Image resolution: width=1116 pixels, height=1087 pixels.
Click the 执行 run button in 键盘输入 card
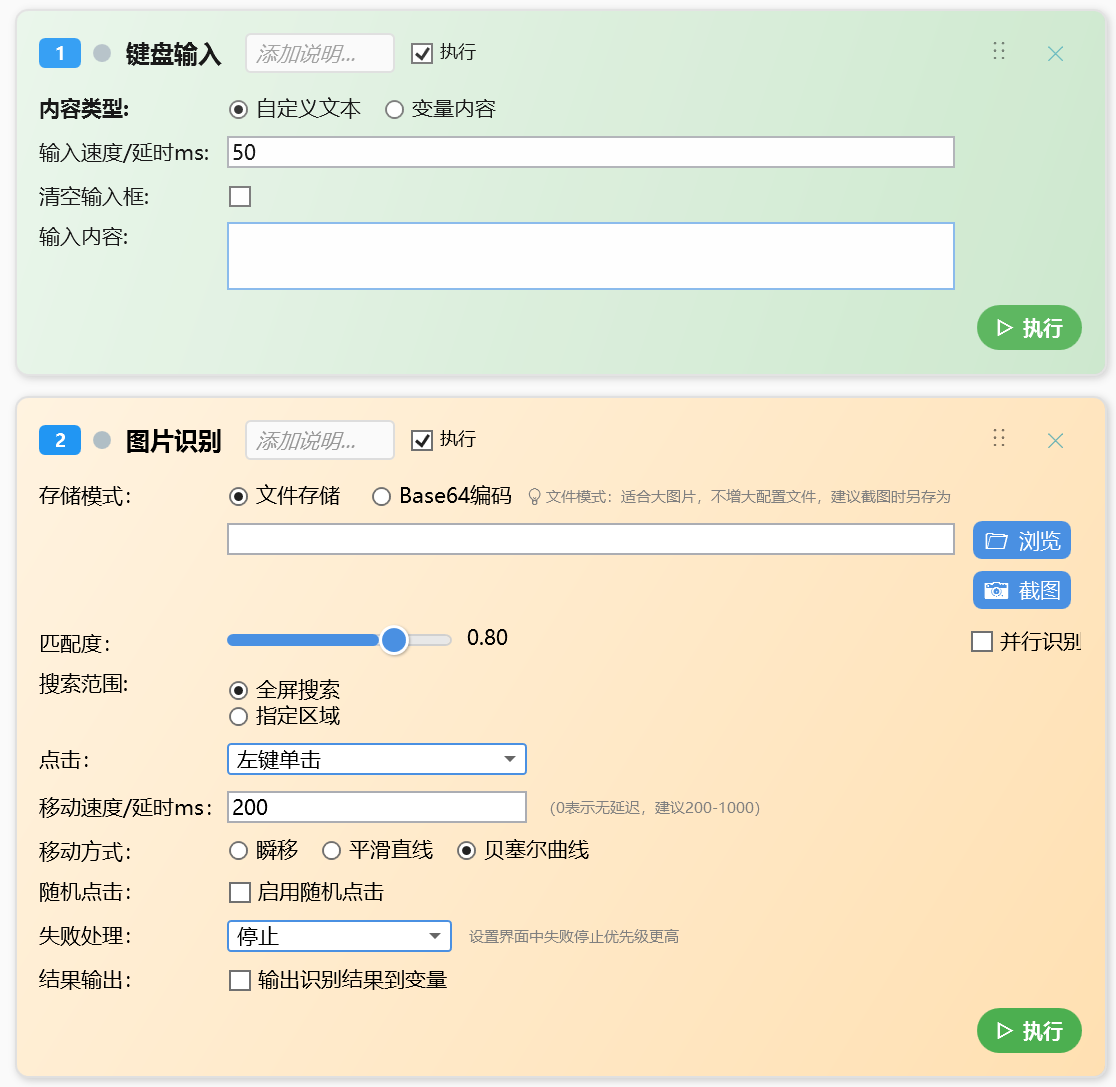pyautogui.click(x=1029, y=328)
